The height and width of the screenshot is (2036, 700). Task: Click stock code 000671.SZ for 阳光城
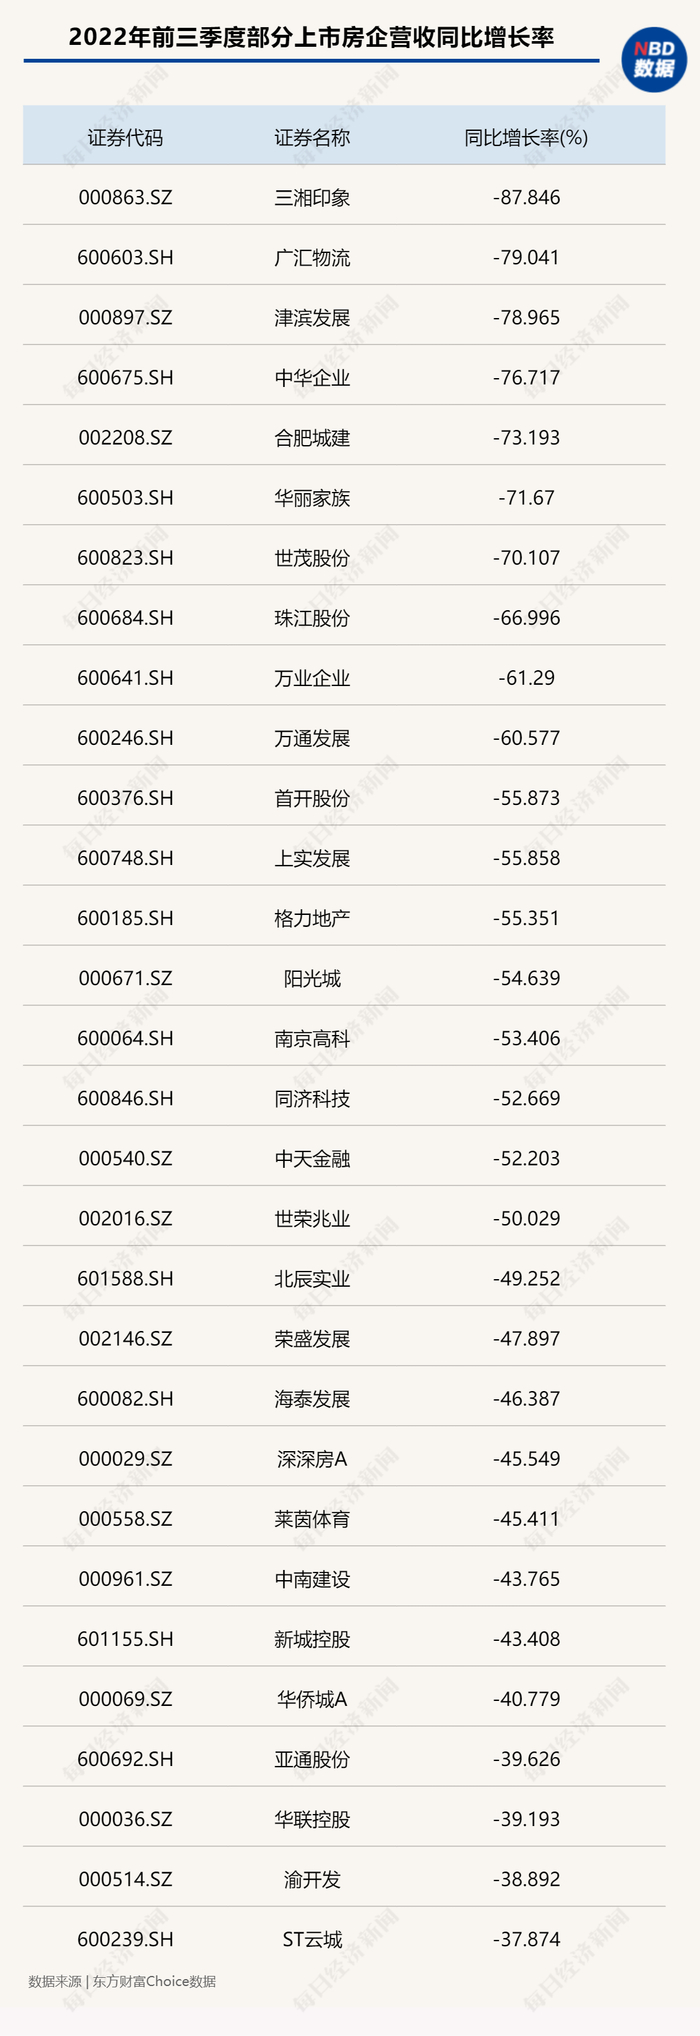pyautogui.click(x=125, y=978)
